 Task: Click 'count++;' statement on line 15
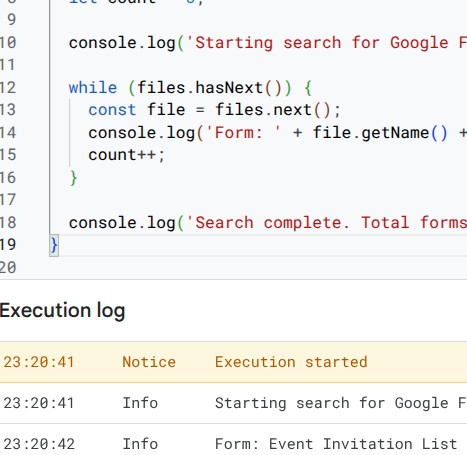pos(127,155)
